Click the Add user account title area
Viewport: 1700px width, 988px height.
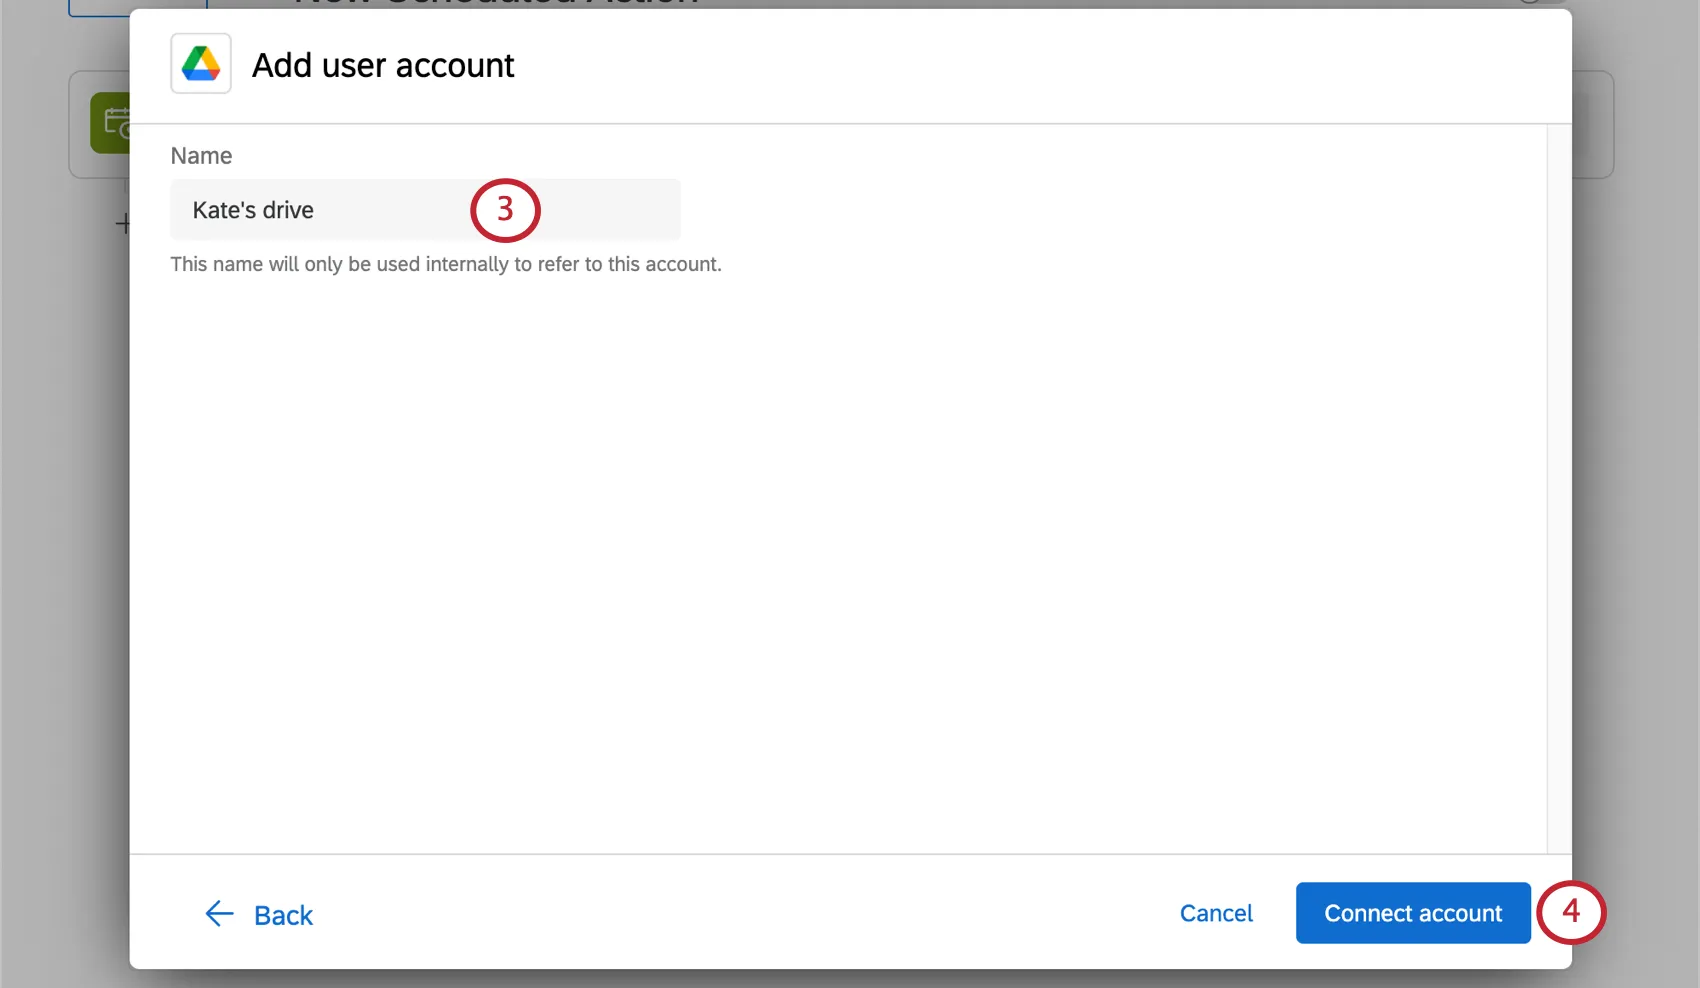[x=383, y=64]
